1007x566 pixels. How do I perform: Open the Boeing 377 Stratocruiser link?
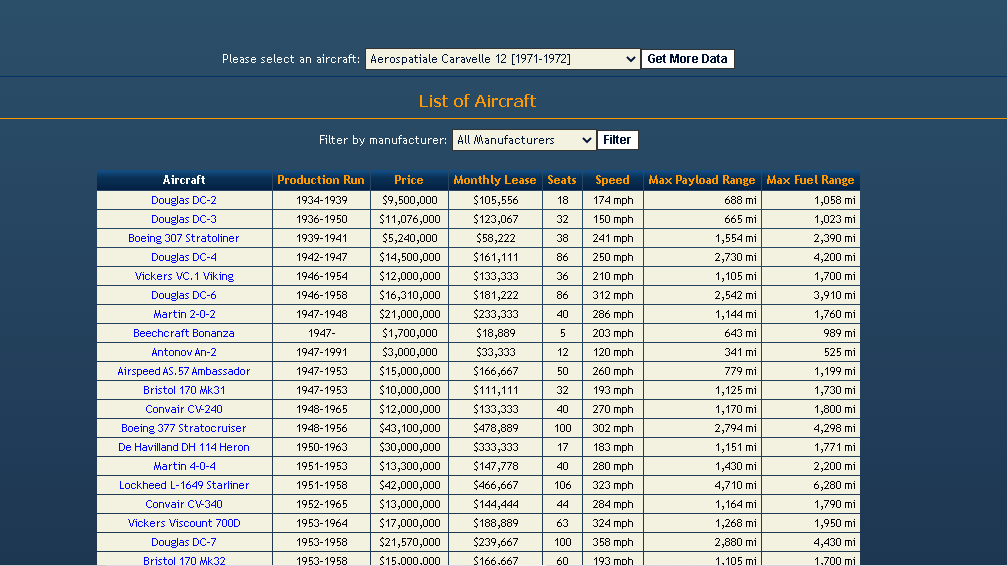[184, 429]
